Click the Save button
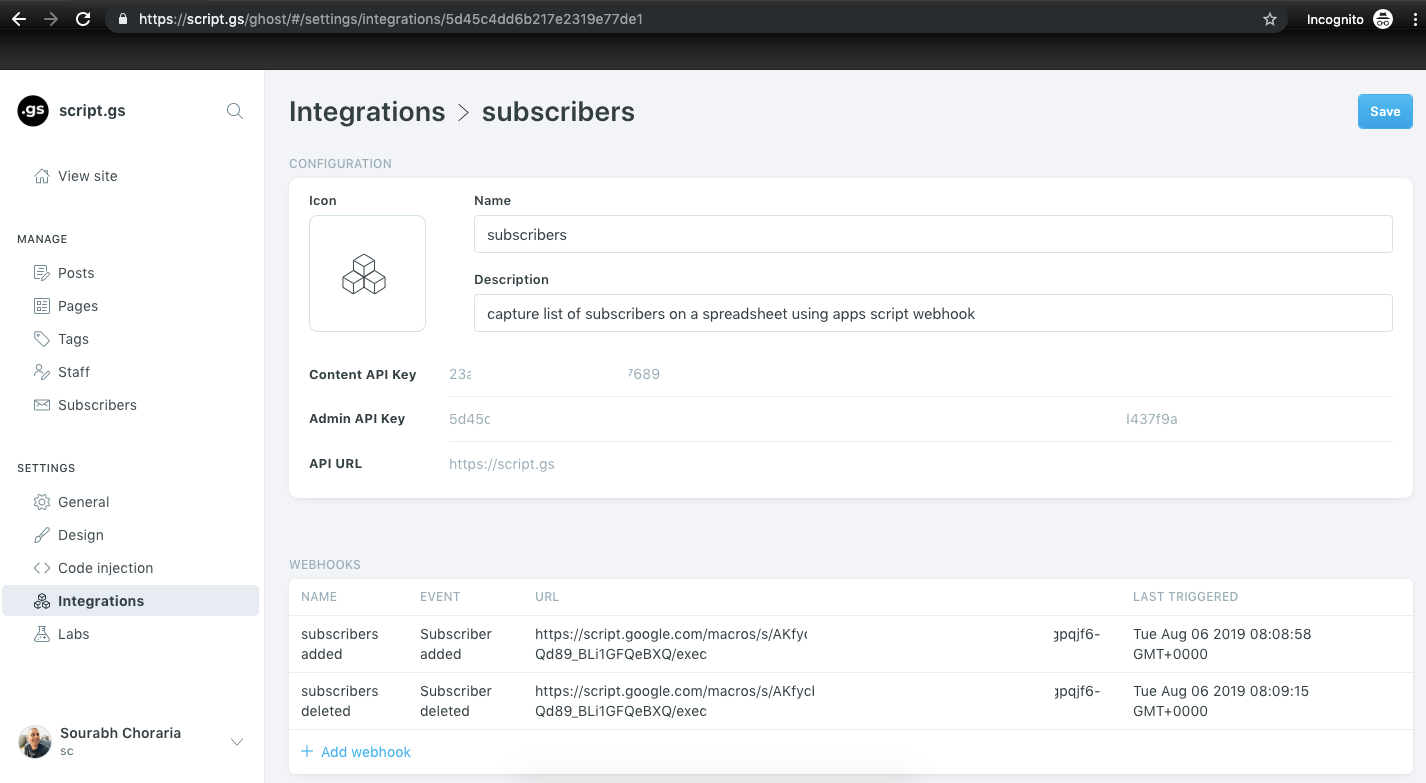The height and width of the screenshot is (783, 1426). [x=1385, y=112]
